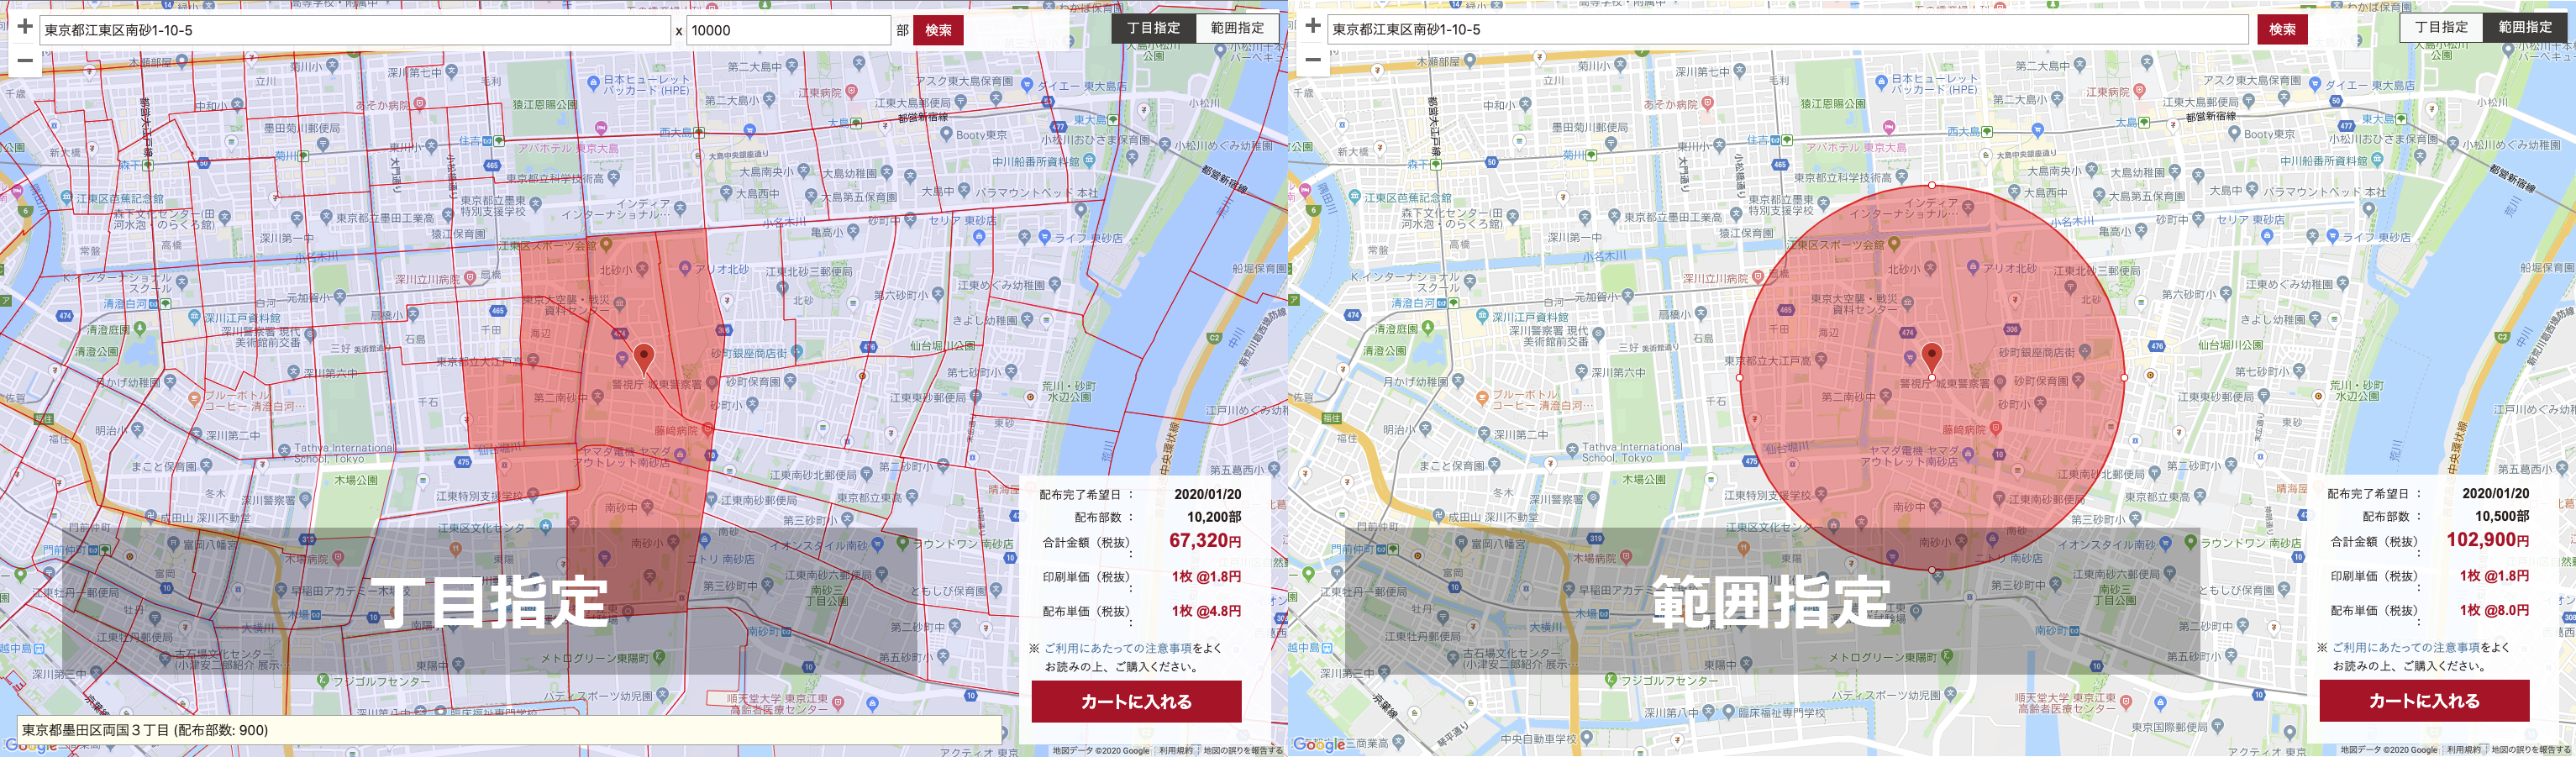Screen dimensions: 2576x757
Task: Click アパホテル東京大島 marker on 丁目指定 map
Action: click(601, 128)
